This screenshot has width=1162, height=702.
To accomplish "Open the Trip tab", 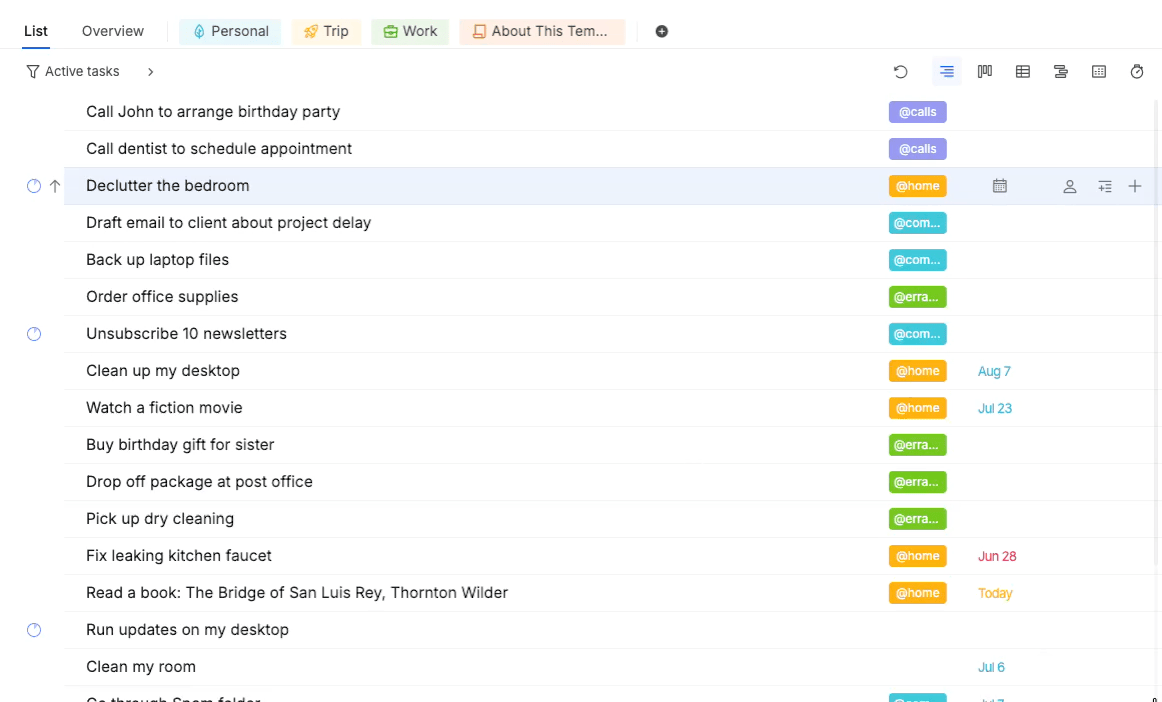I will point(326,32).
